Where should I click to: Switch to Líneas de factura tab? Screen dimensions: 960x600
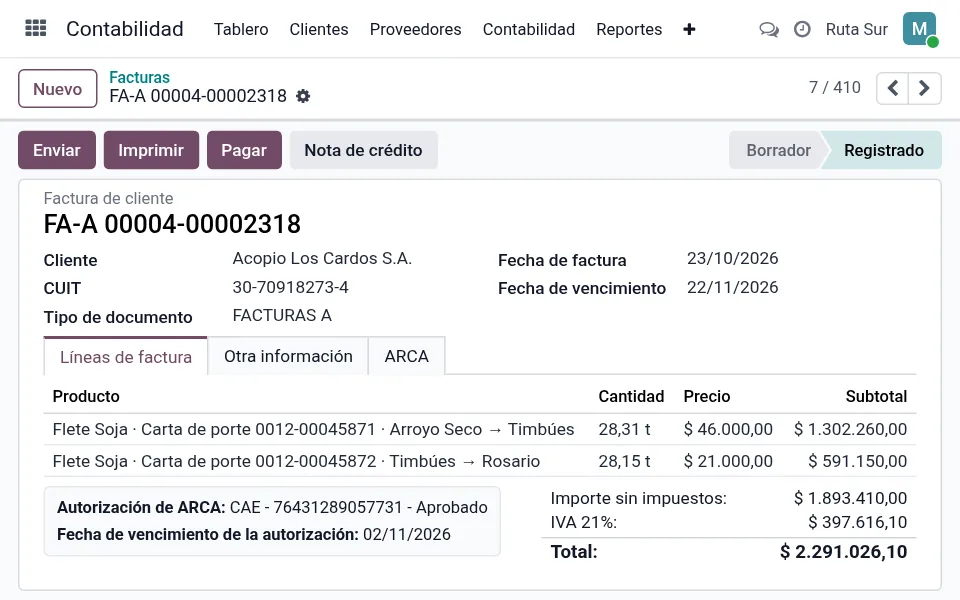pyautogui.click(x=126, y=357)
